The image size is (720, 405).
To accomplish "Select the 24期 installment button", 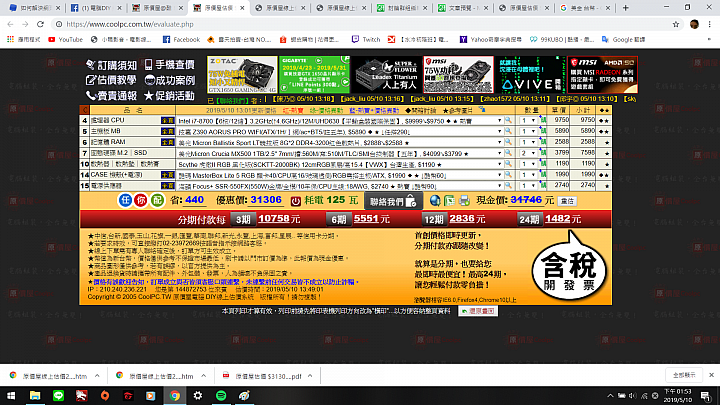I will (x=529, y=219).
